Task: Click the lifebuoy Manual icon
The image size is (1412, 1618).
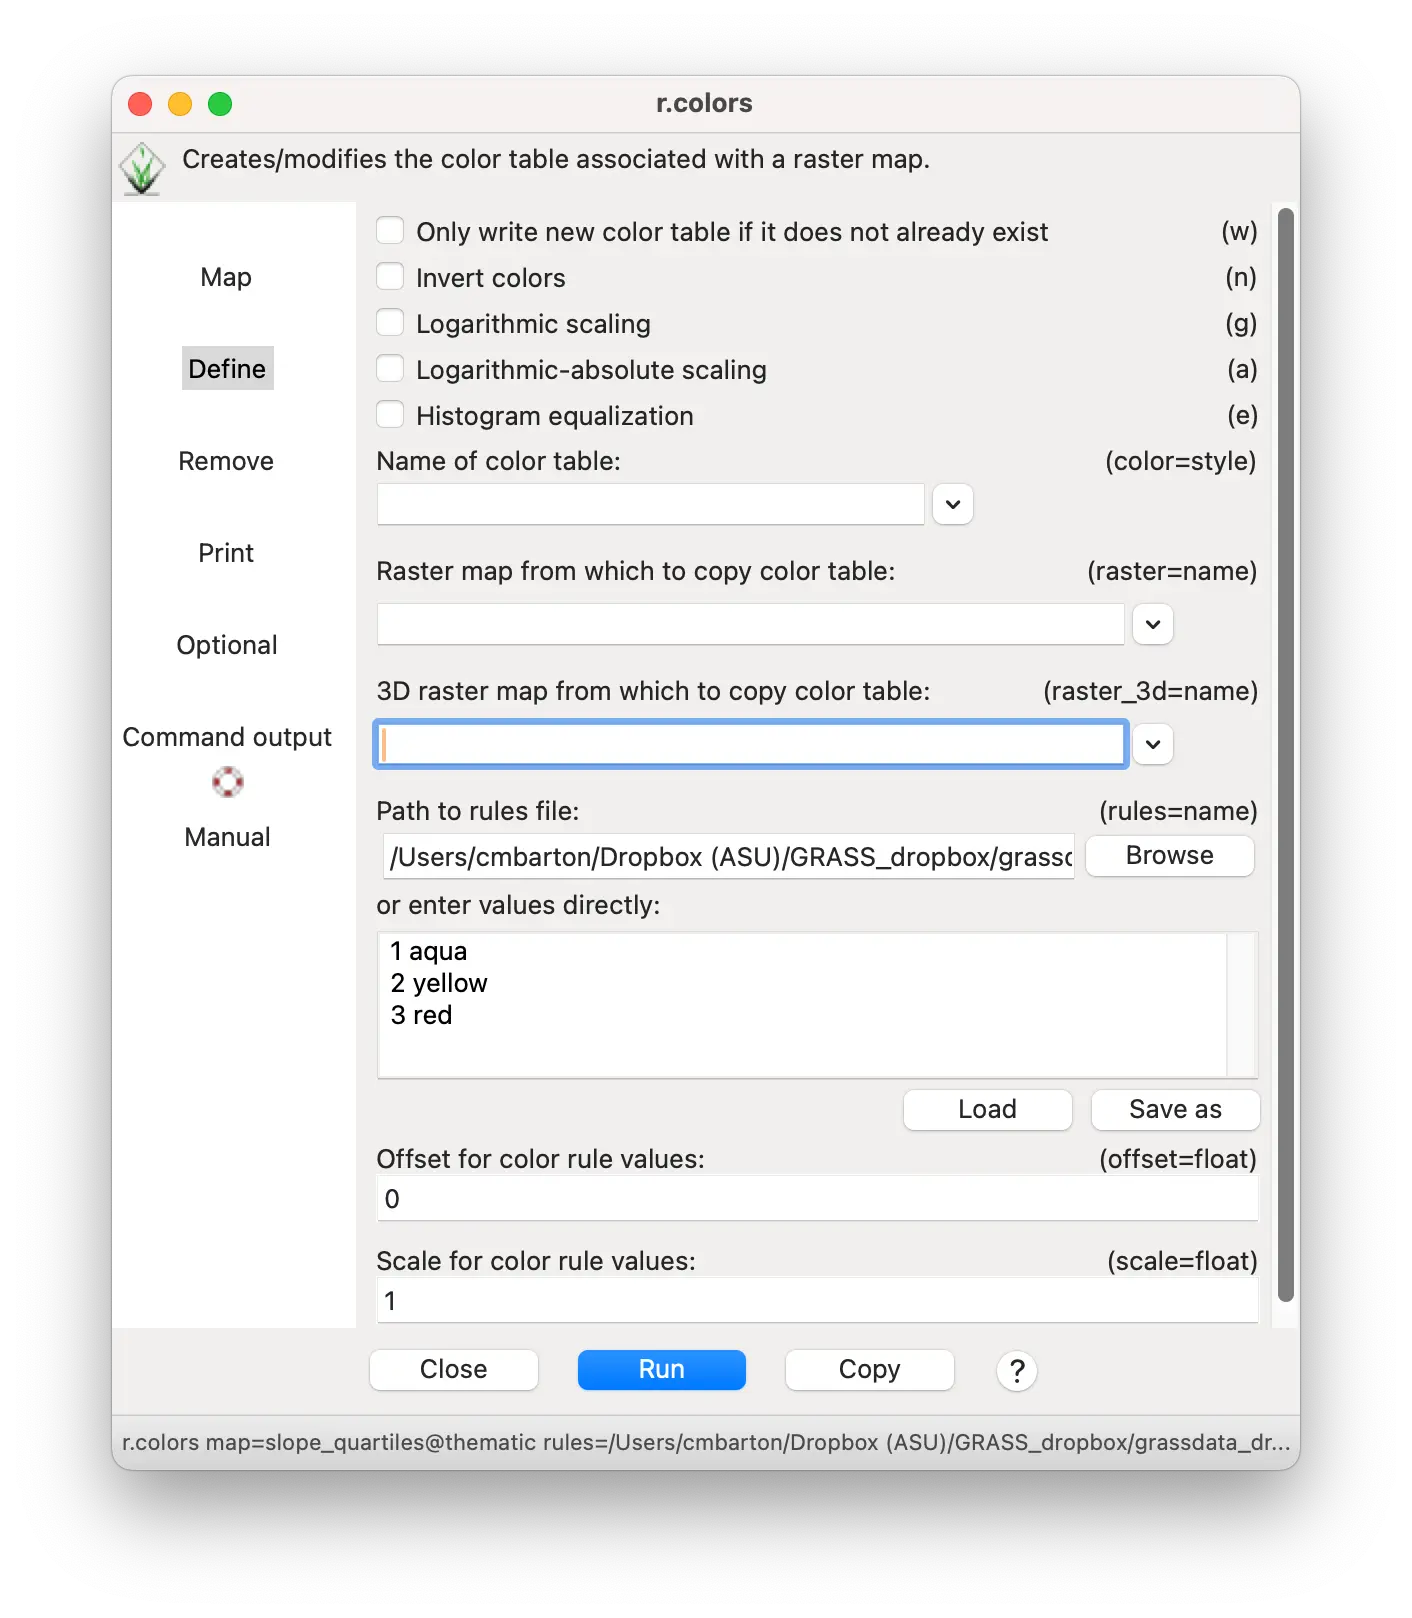Action: coord(227,782)
